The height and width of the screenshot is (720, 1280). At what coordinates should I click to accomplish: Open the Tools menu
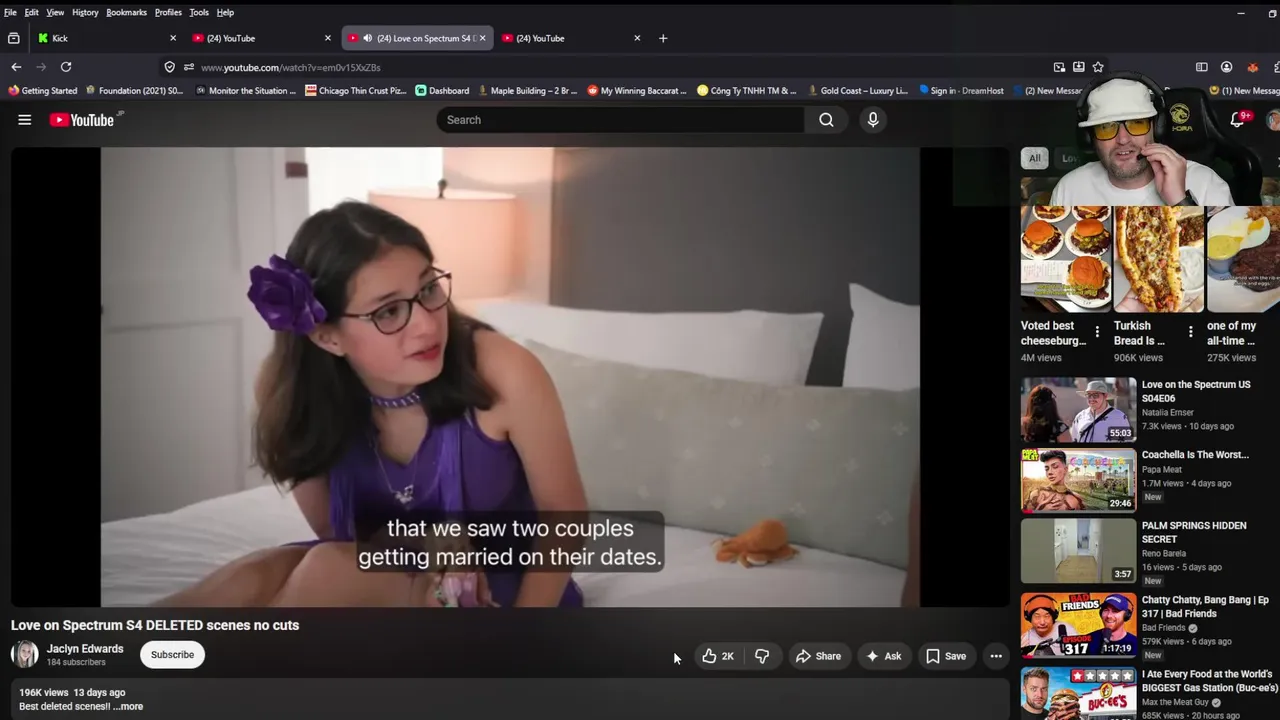[199, 12]
